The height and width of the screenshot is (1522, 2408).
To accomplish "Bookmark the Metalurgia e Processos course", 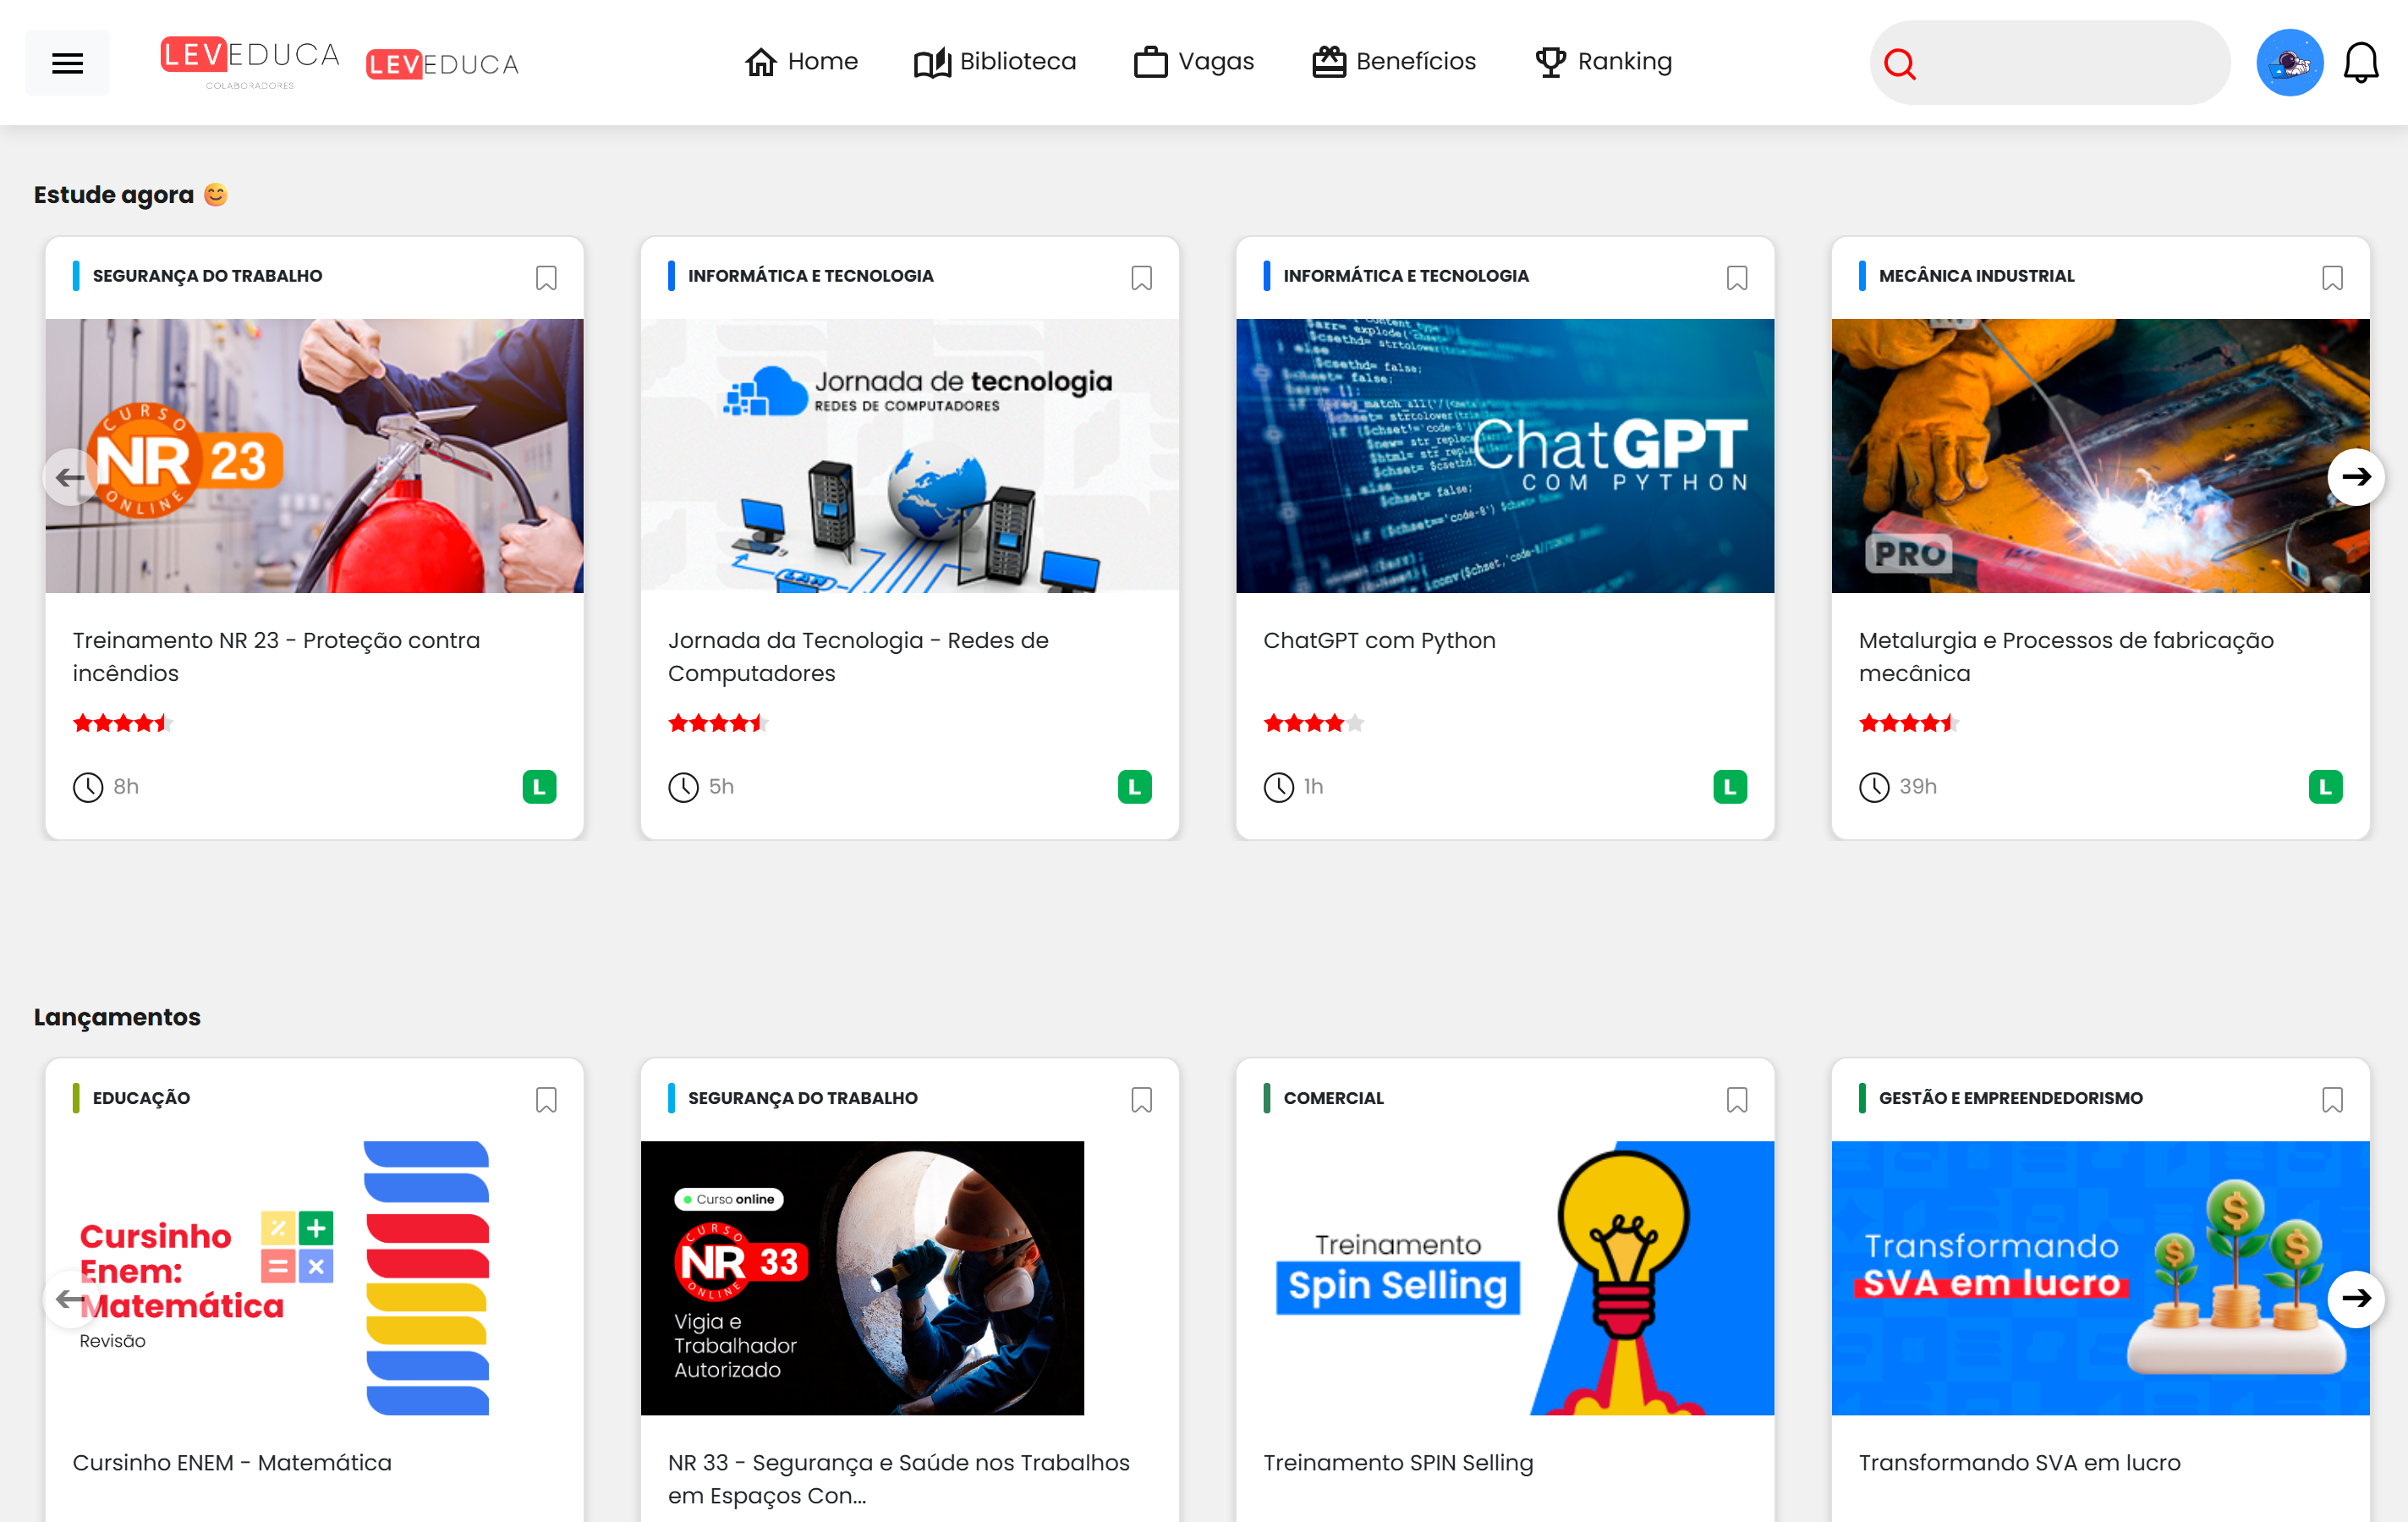I will (x=2332, y=277).
